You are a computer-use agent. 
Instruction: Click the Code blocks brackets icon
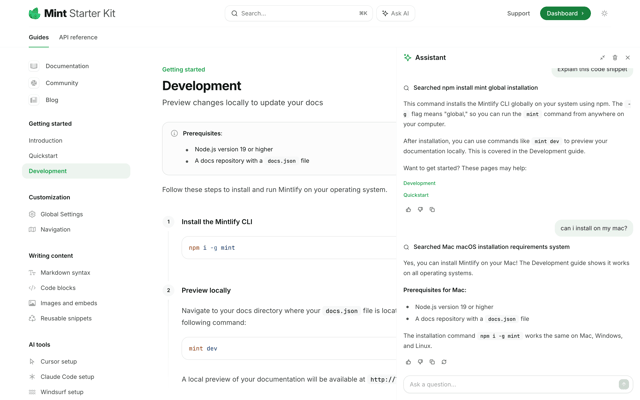32,288
